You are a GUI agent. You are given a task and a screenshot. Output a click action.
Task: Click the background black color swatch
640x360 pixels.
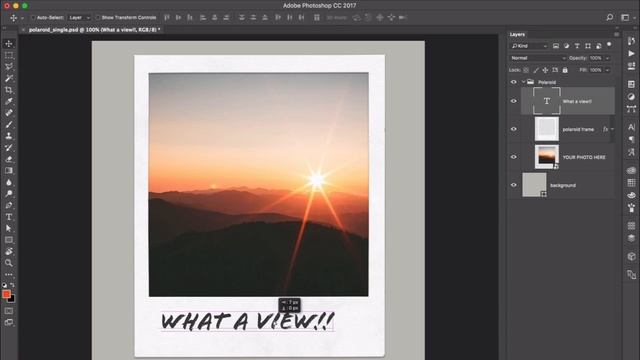12,299
